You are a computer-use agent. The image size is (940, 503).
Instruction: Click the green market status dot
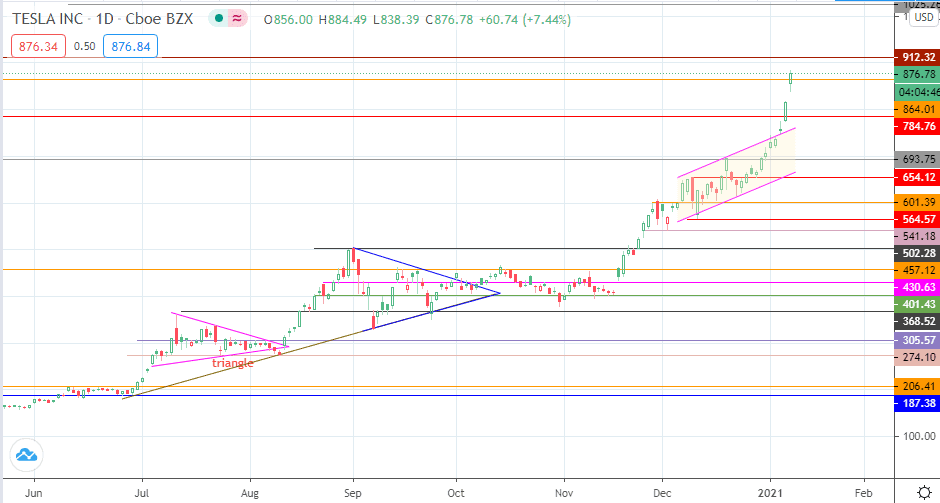(x=219, y=19)
